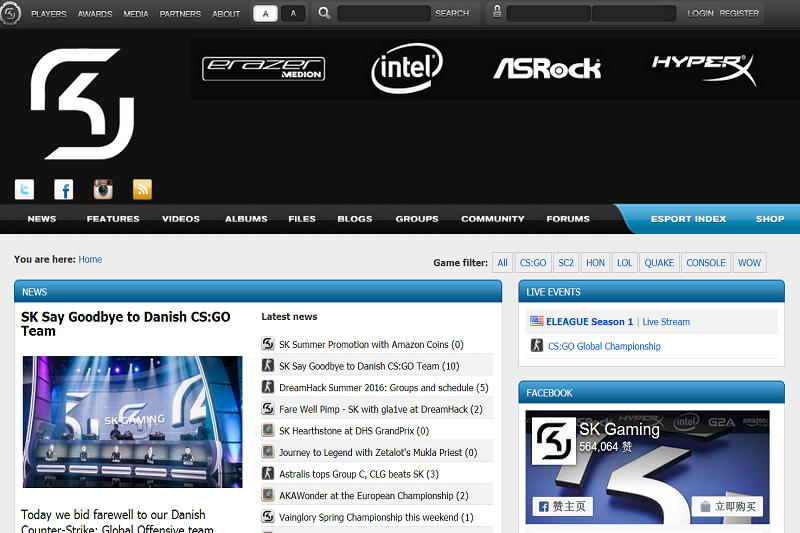Open the Facebook social icon
The height and width of the screenshot is (533, 800).
(64, 189)
